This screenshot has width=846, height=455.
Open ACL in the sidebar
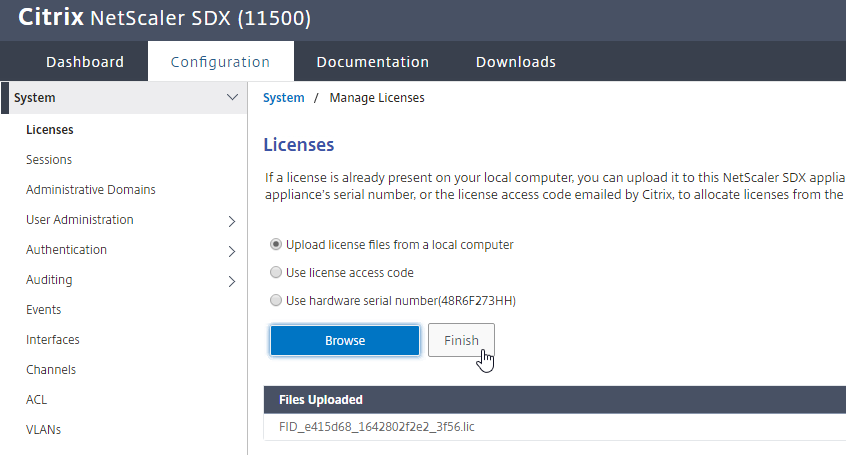pyautogui.click(x=36, y=400)
